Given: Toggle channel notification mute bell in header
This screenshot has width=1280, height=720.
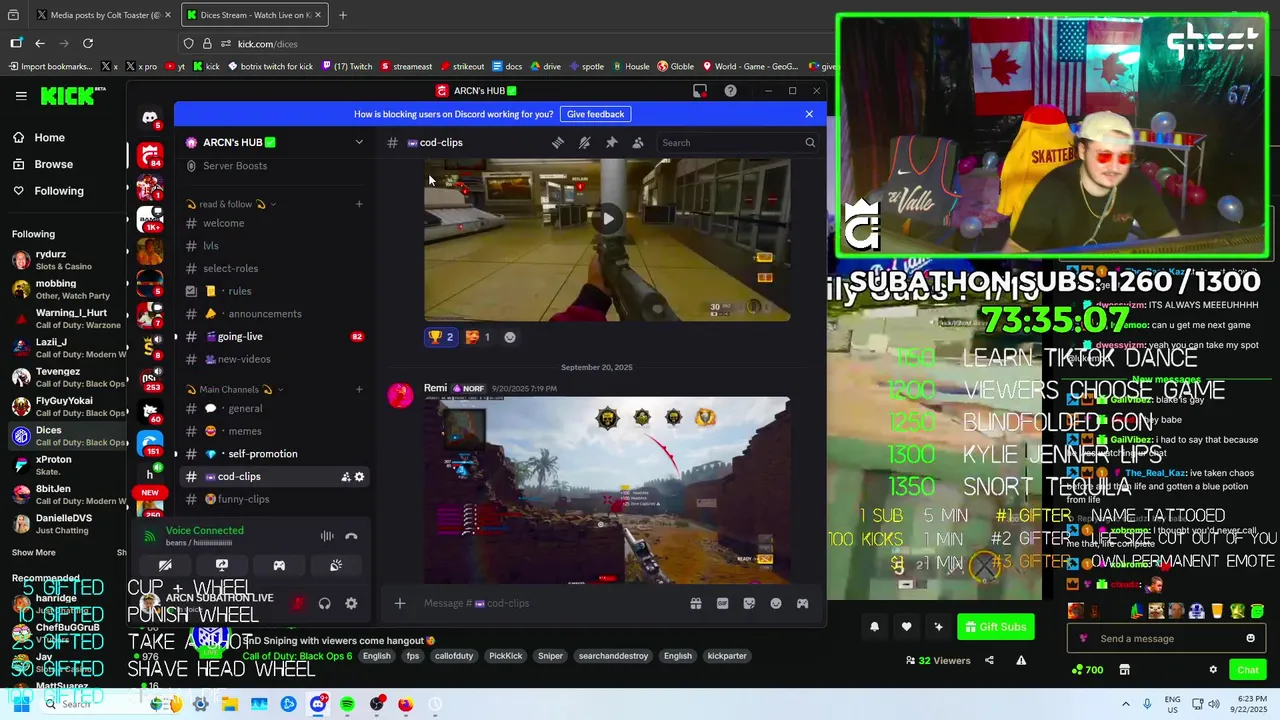Looking at the screenshot, I should pos(585,142).
